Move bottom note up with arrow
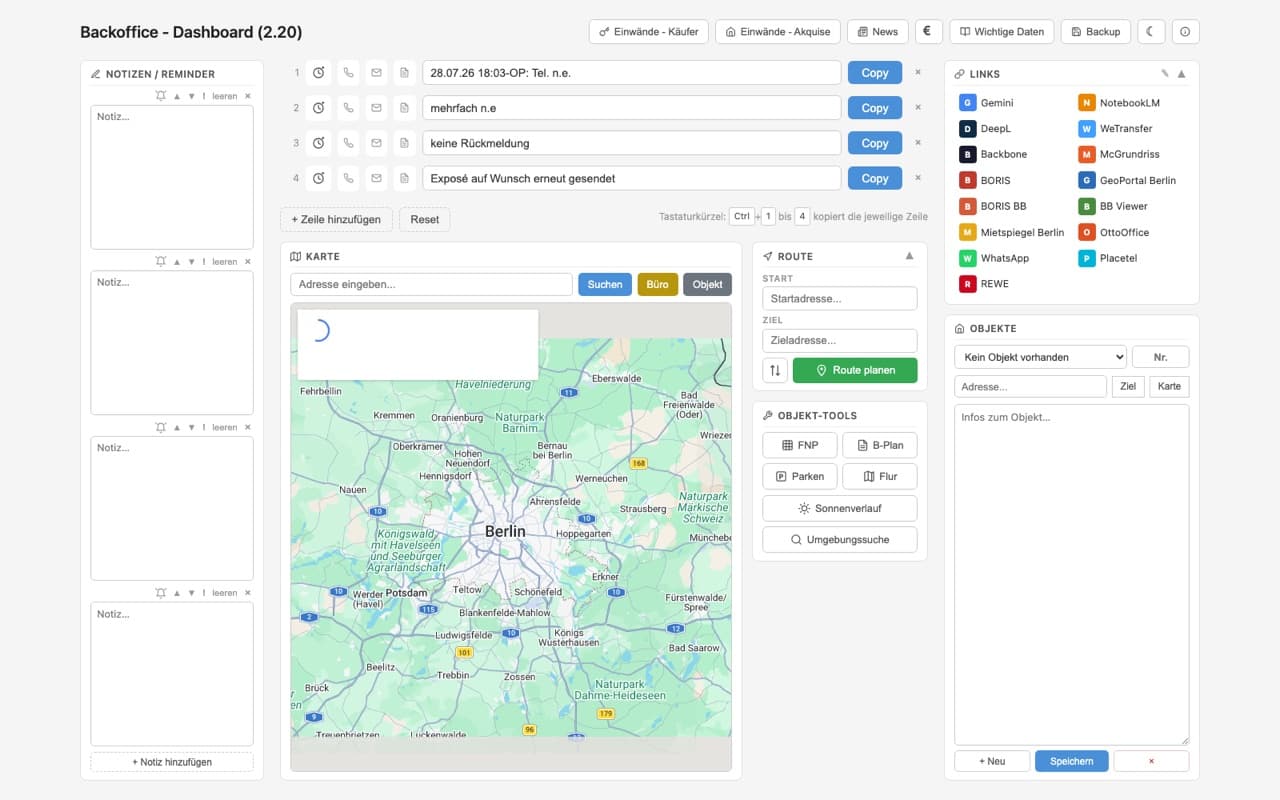Image resolution: width=1280 pixels, height=800 pixels. point(177,593)
